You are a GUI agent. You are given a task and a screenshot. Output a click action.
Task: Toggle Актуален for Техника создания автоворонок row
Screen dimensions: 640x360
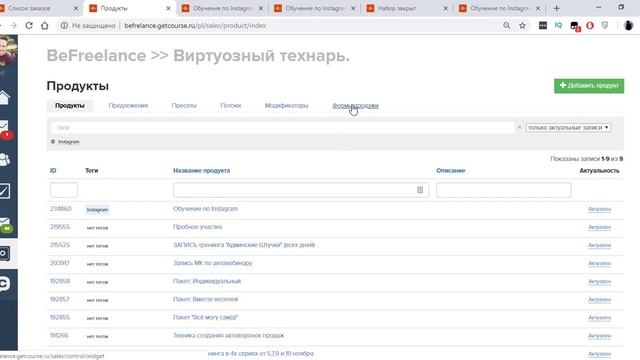[600, 336]
